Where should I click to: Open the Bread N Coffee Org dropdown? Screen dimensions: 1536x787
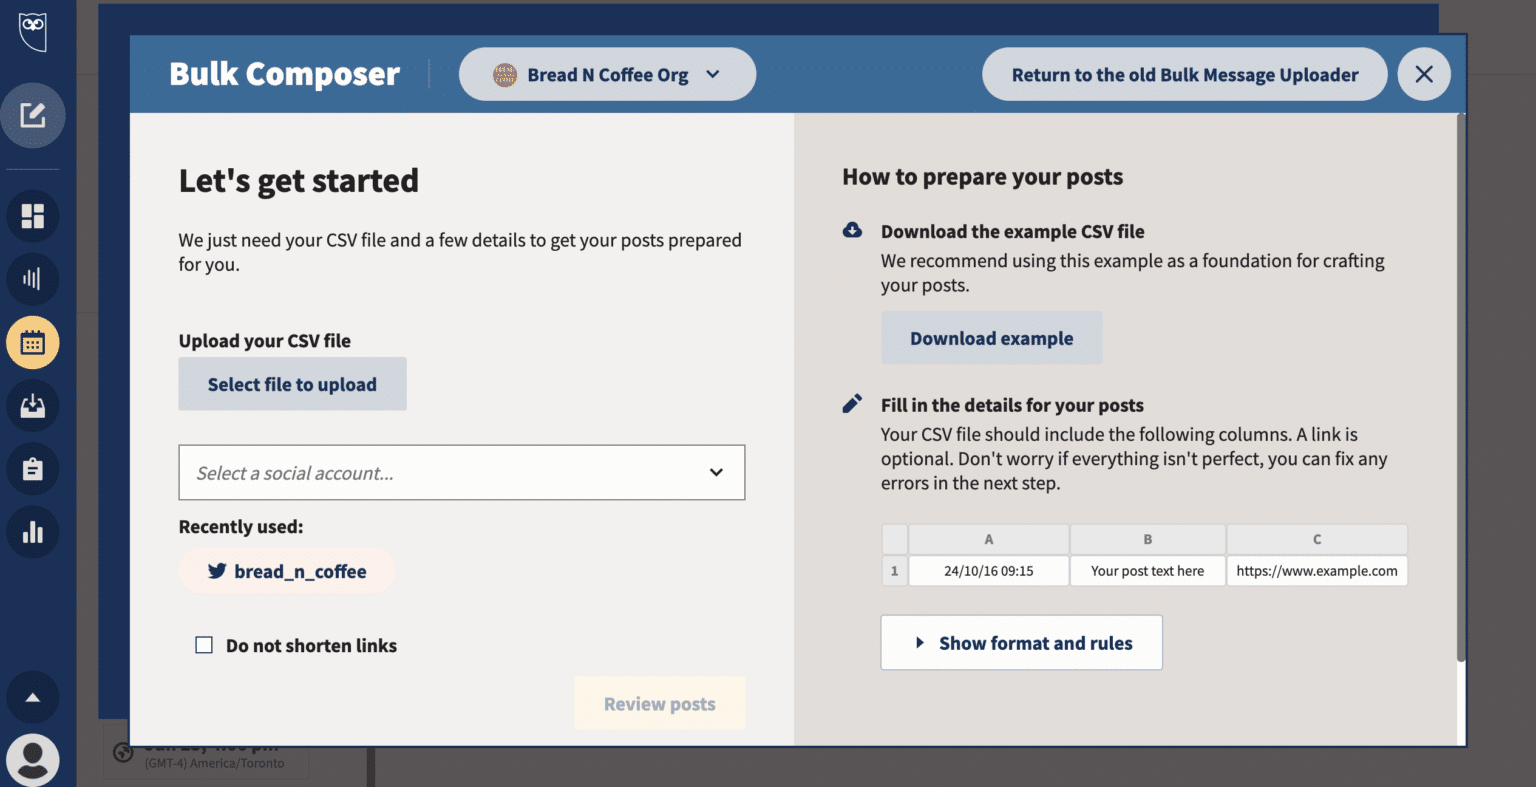(607, 74)
